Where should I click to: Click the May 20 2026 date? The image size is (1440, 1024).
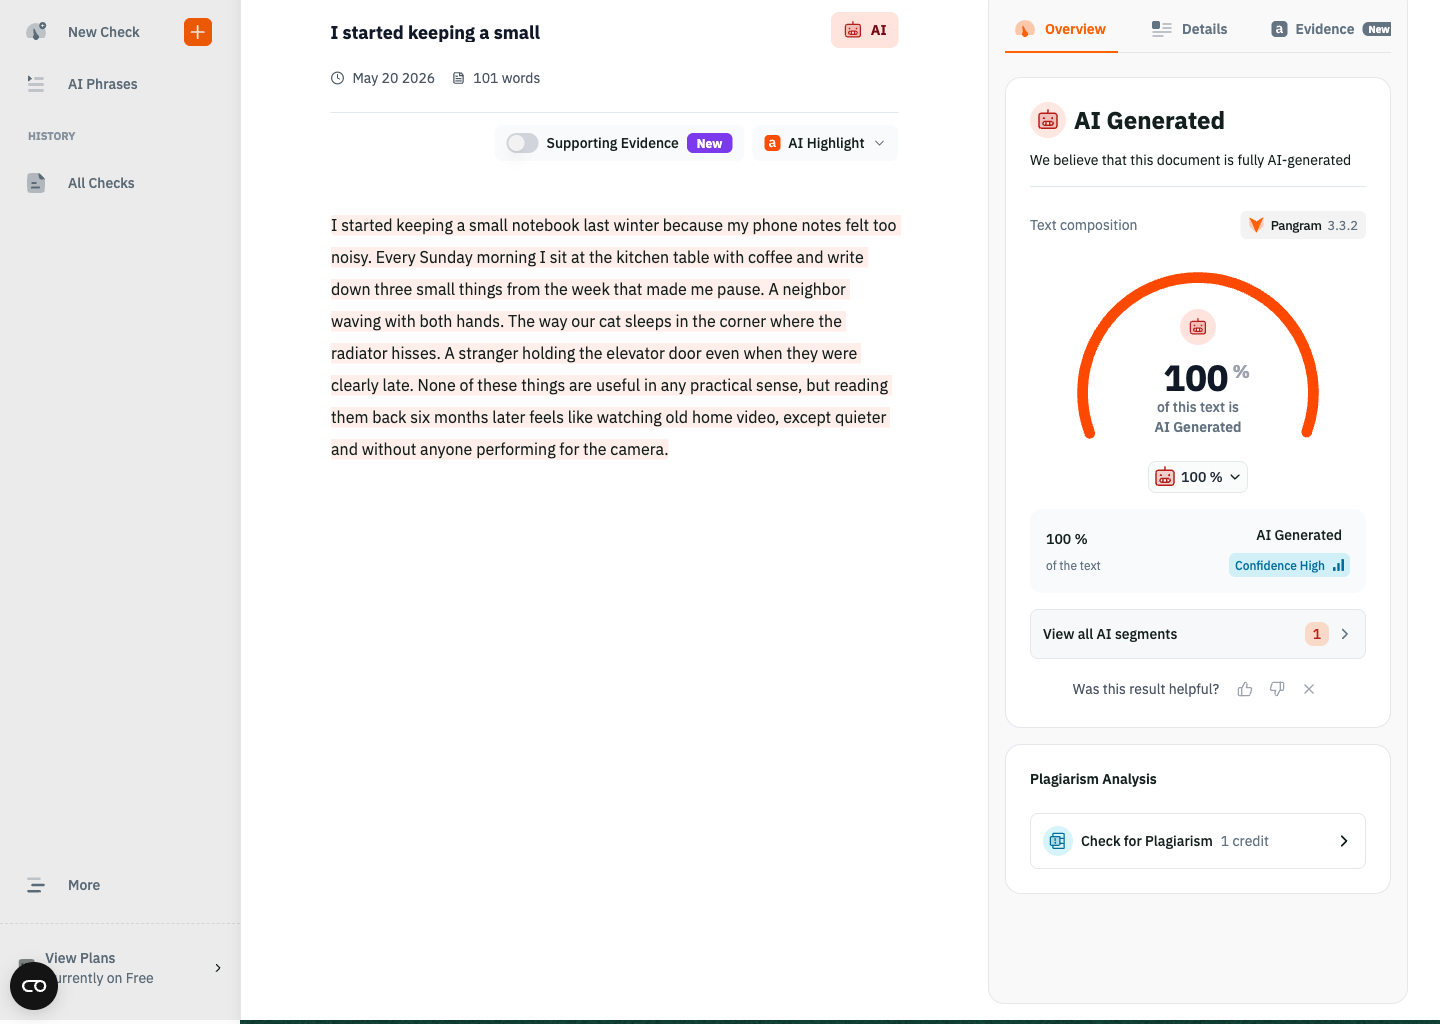click(x=393, y=78)
